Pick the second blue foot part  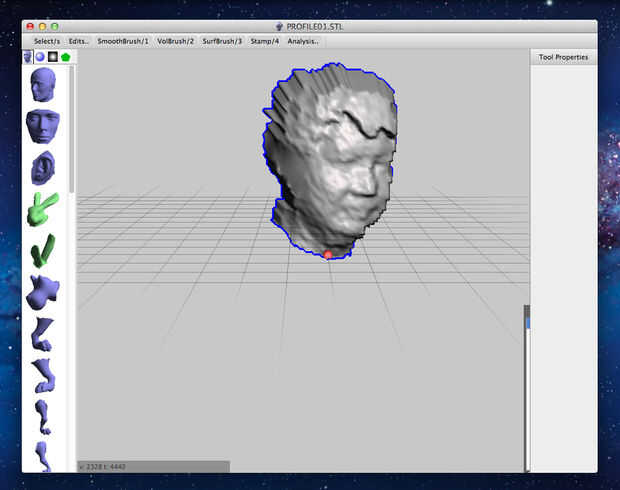click(x=43, y=376)
